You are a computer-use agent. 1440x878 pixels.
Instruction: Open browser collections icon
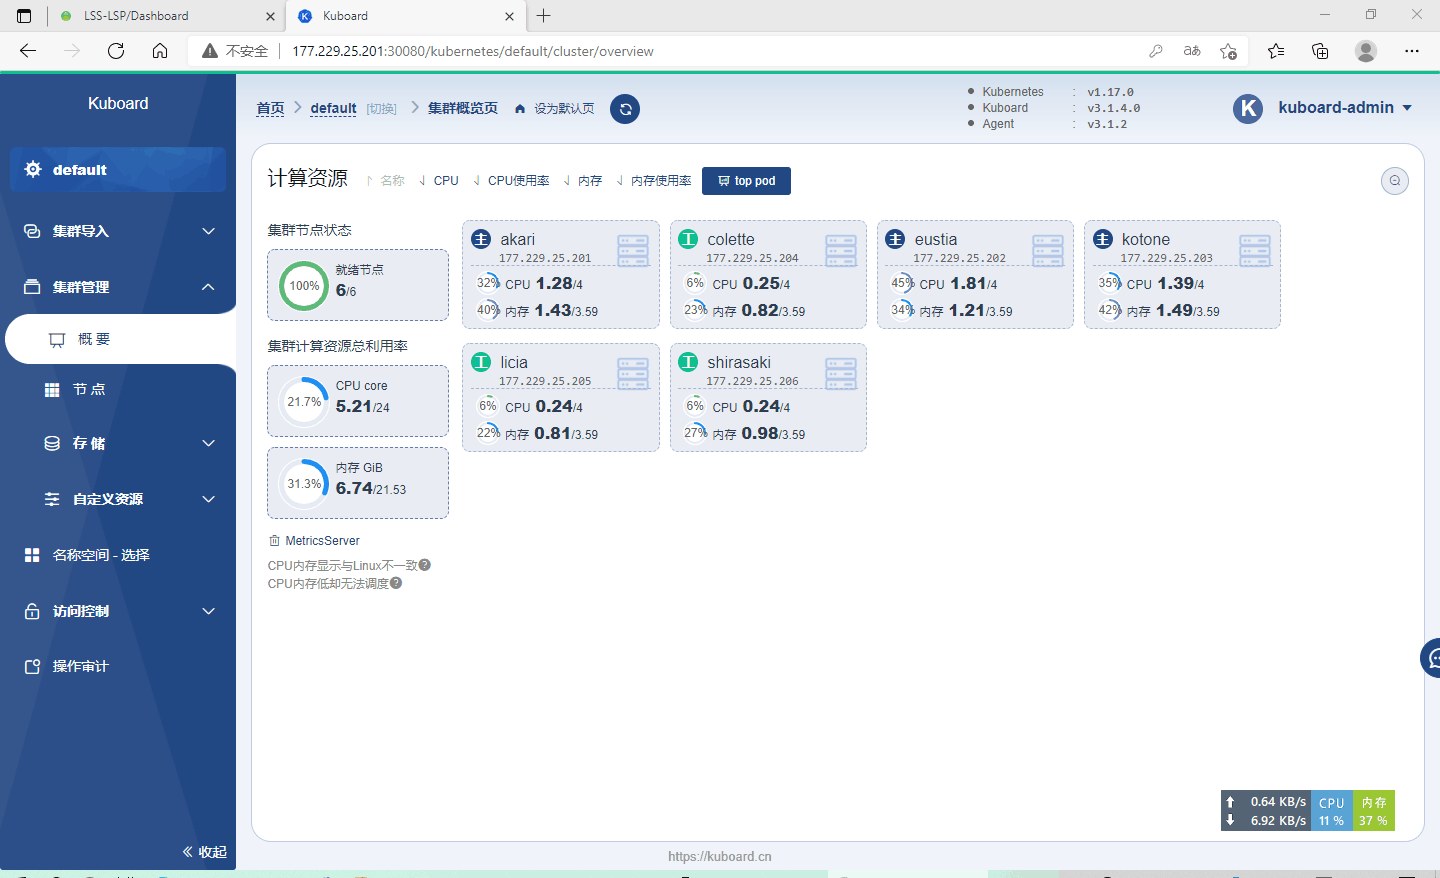(x=1320, y=51)
